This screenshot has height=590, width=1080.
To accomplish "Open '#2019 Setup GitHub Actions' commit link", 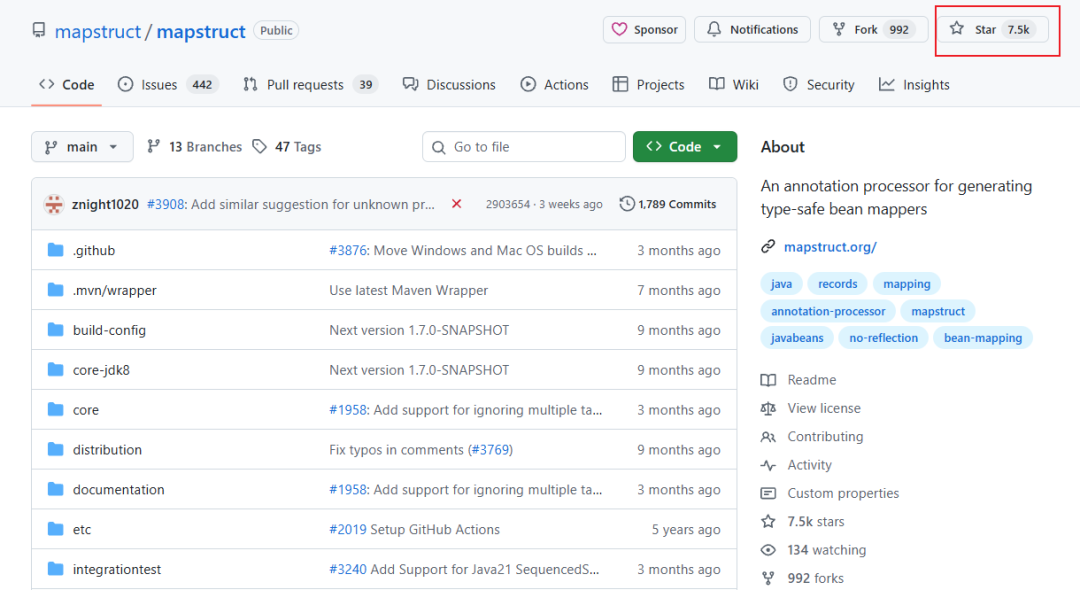I will coord(414,529).
